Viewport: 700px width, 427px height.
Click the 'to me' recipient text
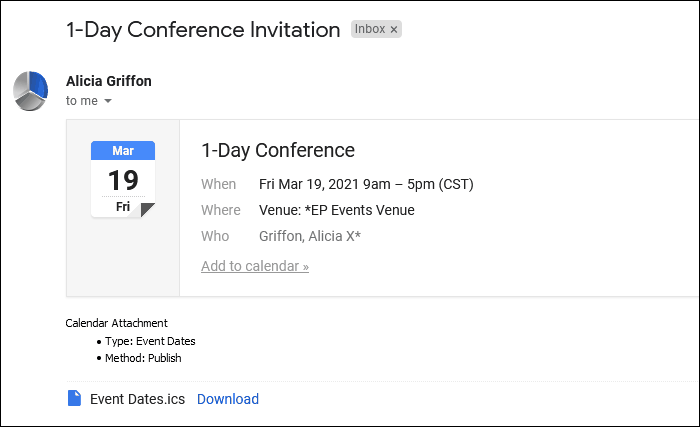point(82,101)
